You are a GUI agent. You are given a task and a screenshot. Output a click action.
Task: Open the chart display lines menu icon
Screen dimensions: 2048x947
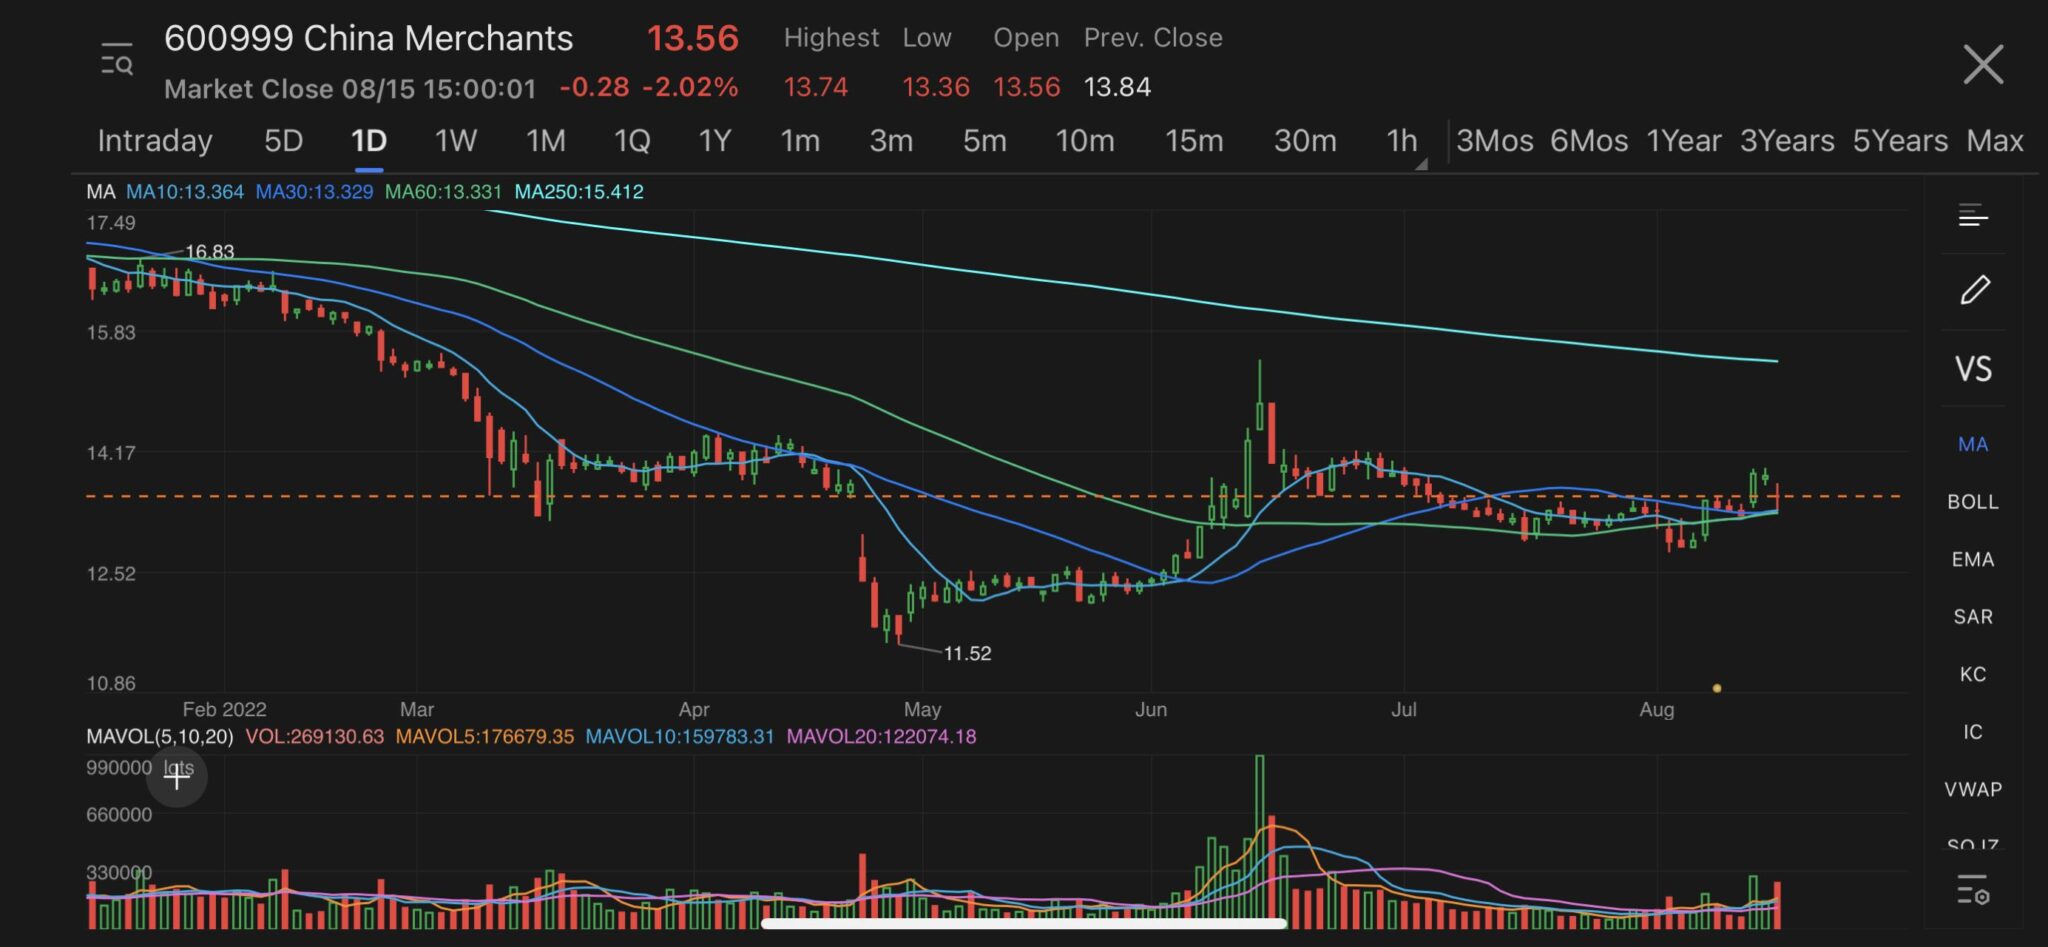[1973, 215]
